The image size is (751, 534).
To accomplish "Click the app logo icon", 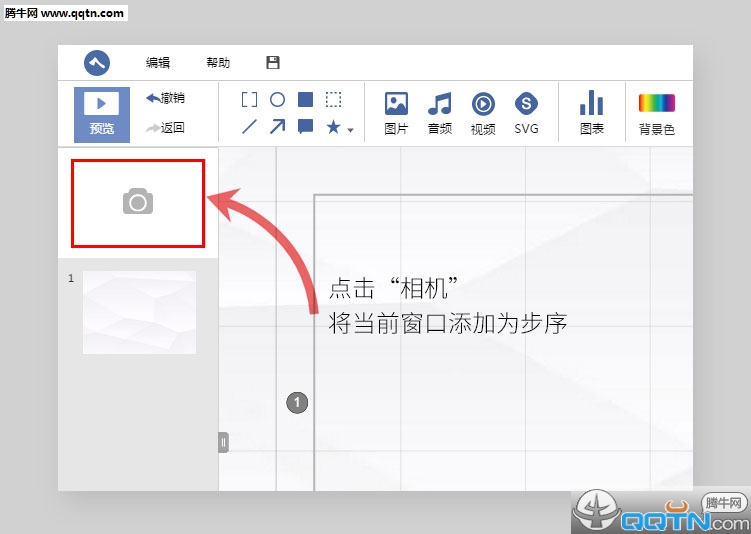I will click(x=98, y=62).
